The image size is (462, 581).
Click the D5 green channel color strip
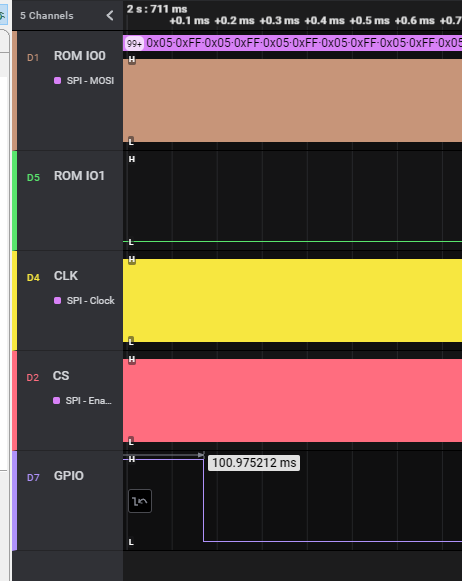(15, 200)
